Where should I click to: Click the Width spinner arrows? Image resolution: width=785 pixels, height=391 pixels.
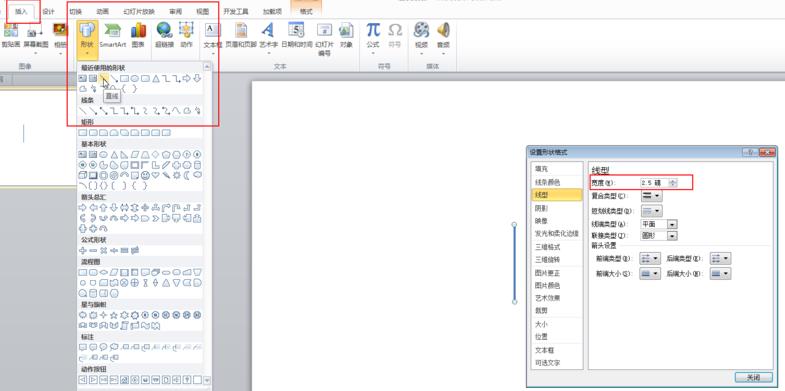[x=672, y=183]
